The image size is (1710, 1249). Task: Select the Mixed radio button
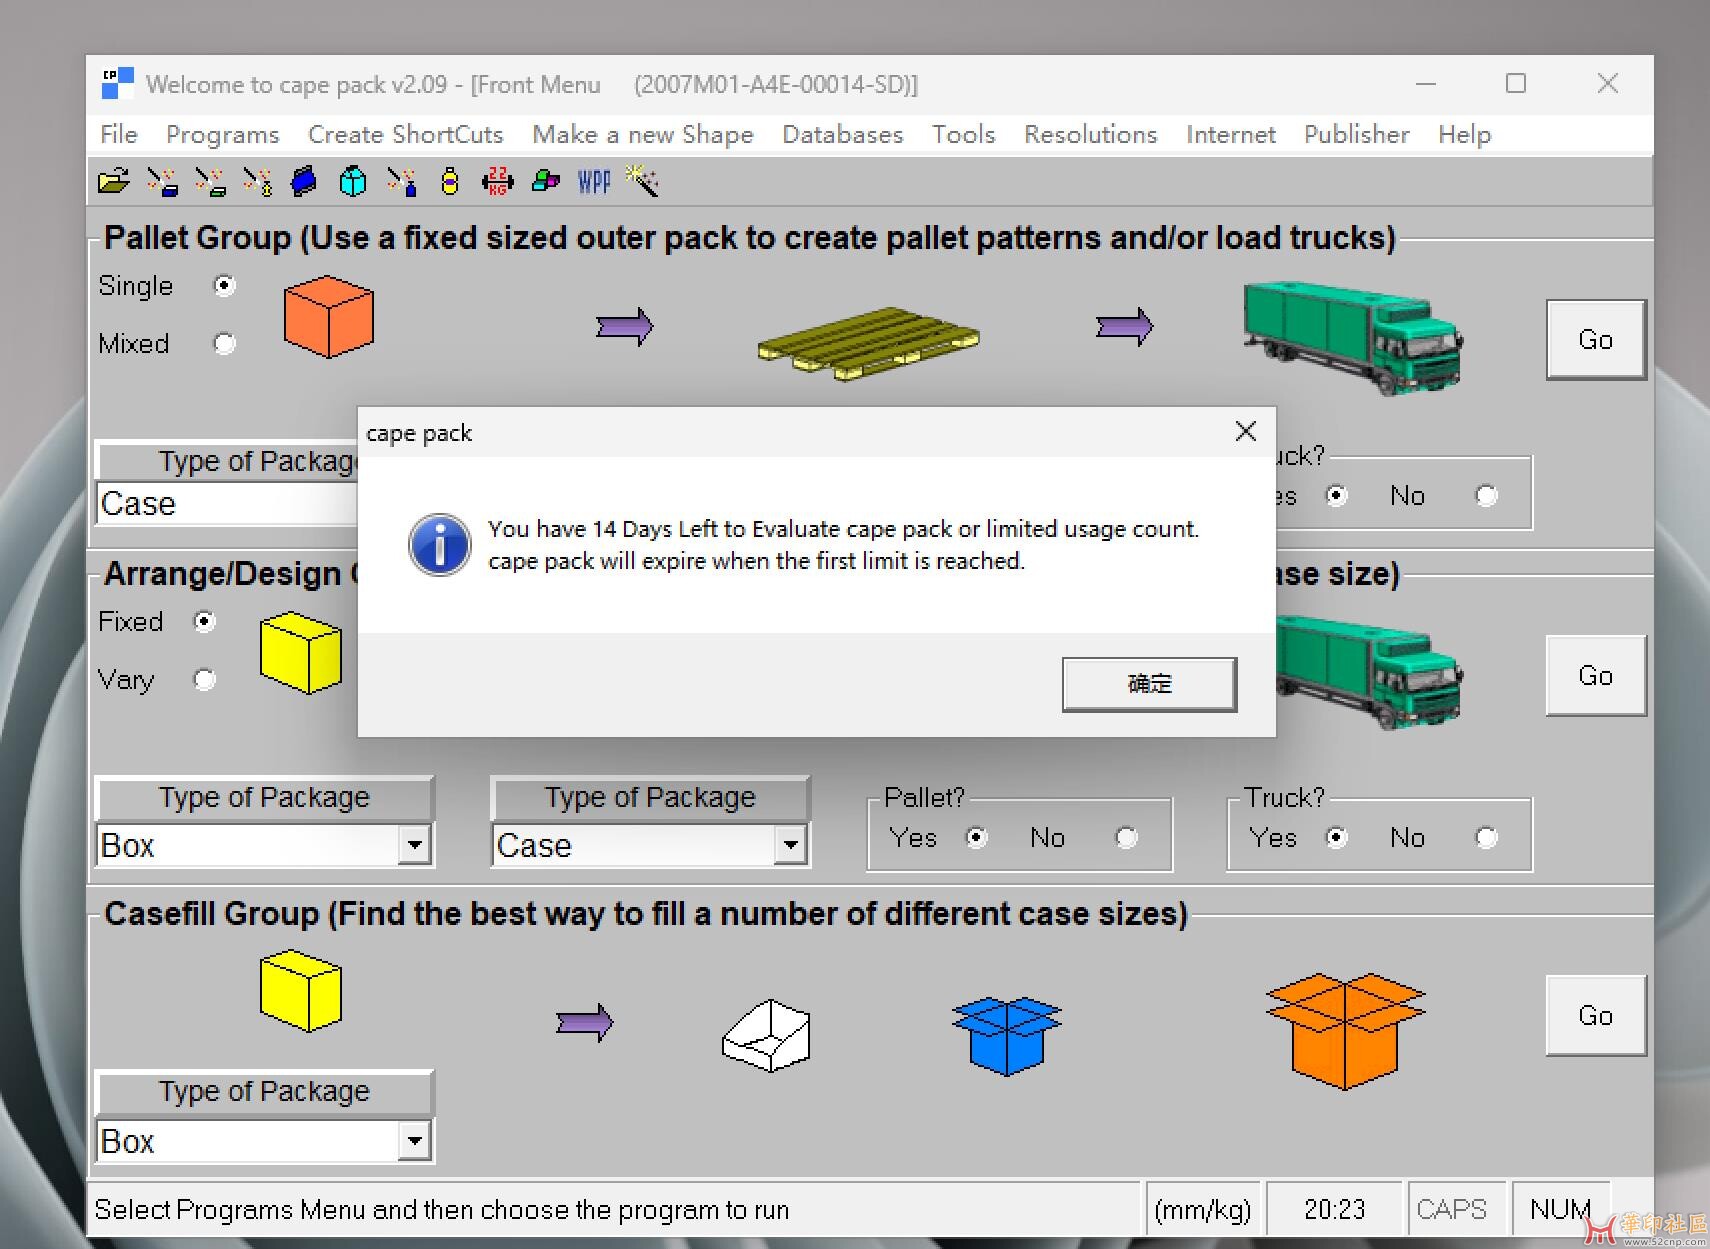(x=225, y=344)
